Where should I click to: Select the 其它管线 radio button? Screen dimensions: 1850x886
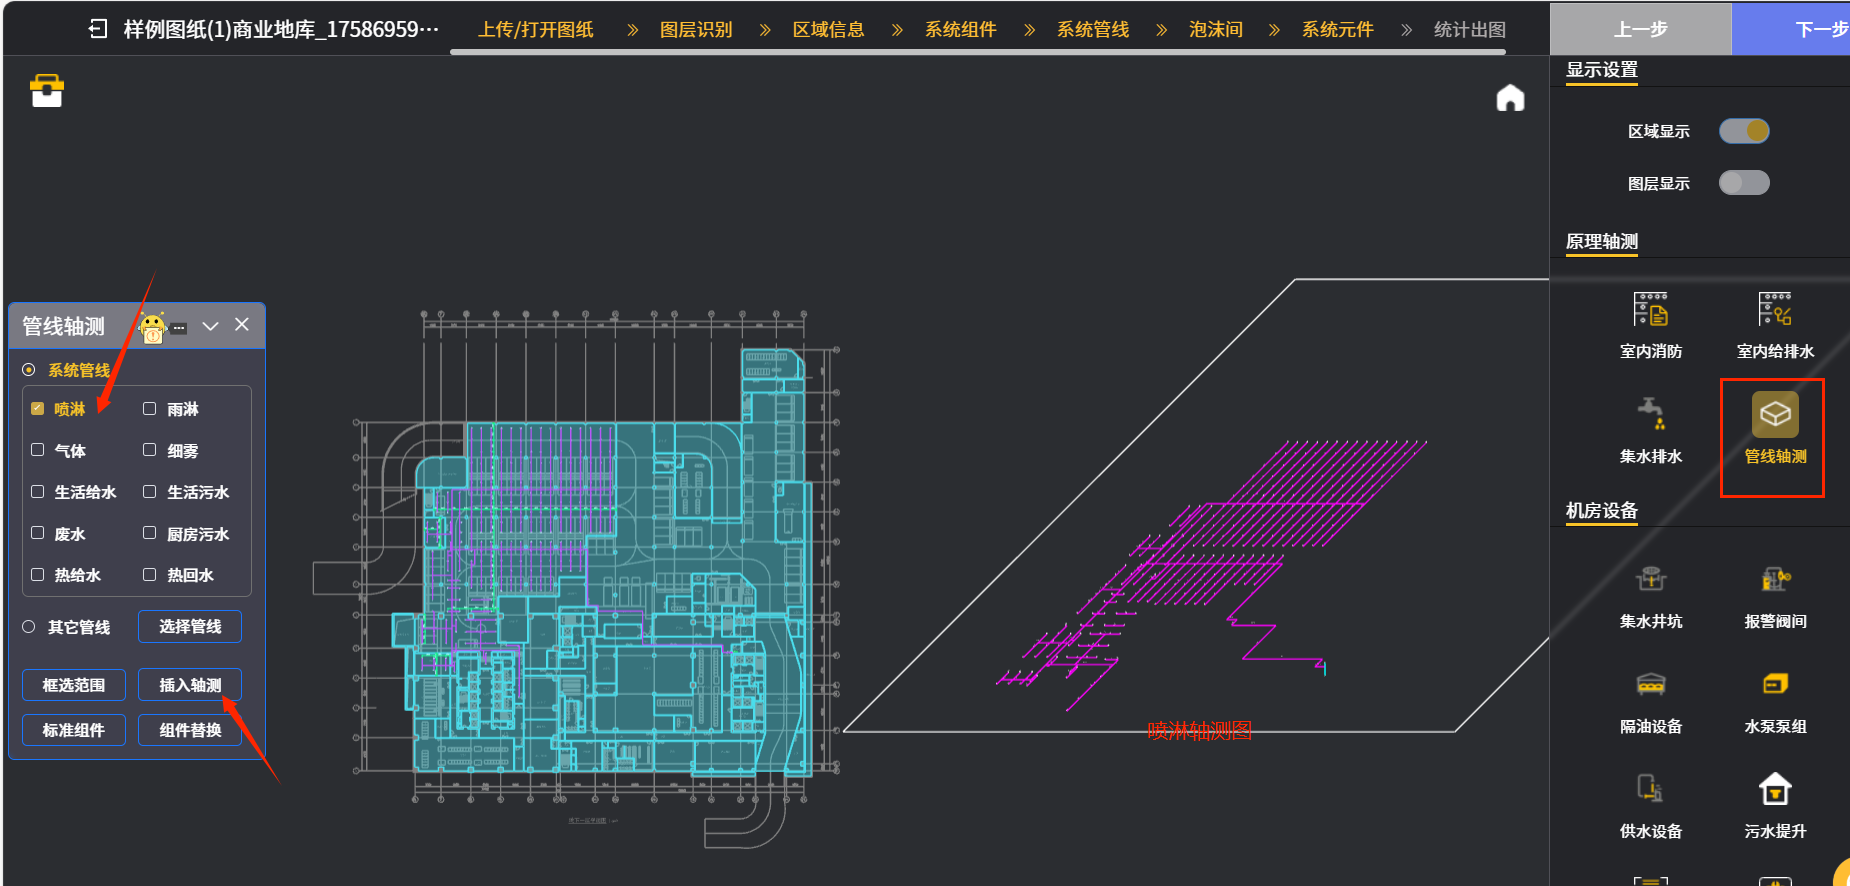click(29, 627)
